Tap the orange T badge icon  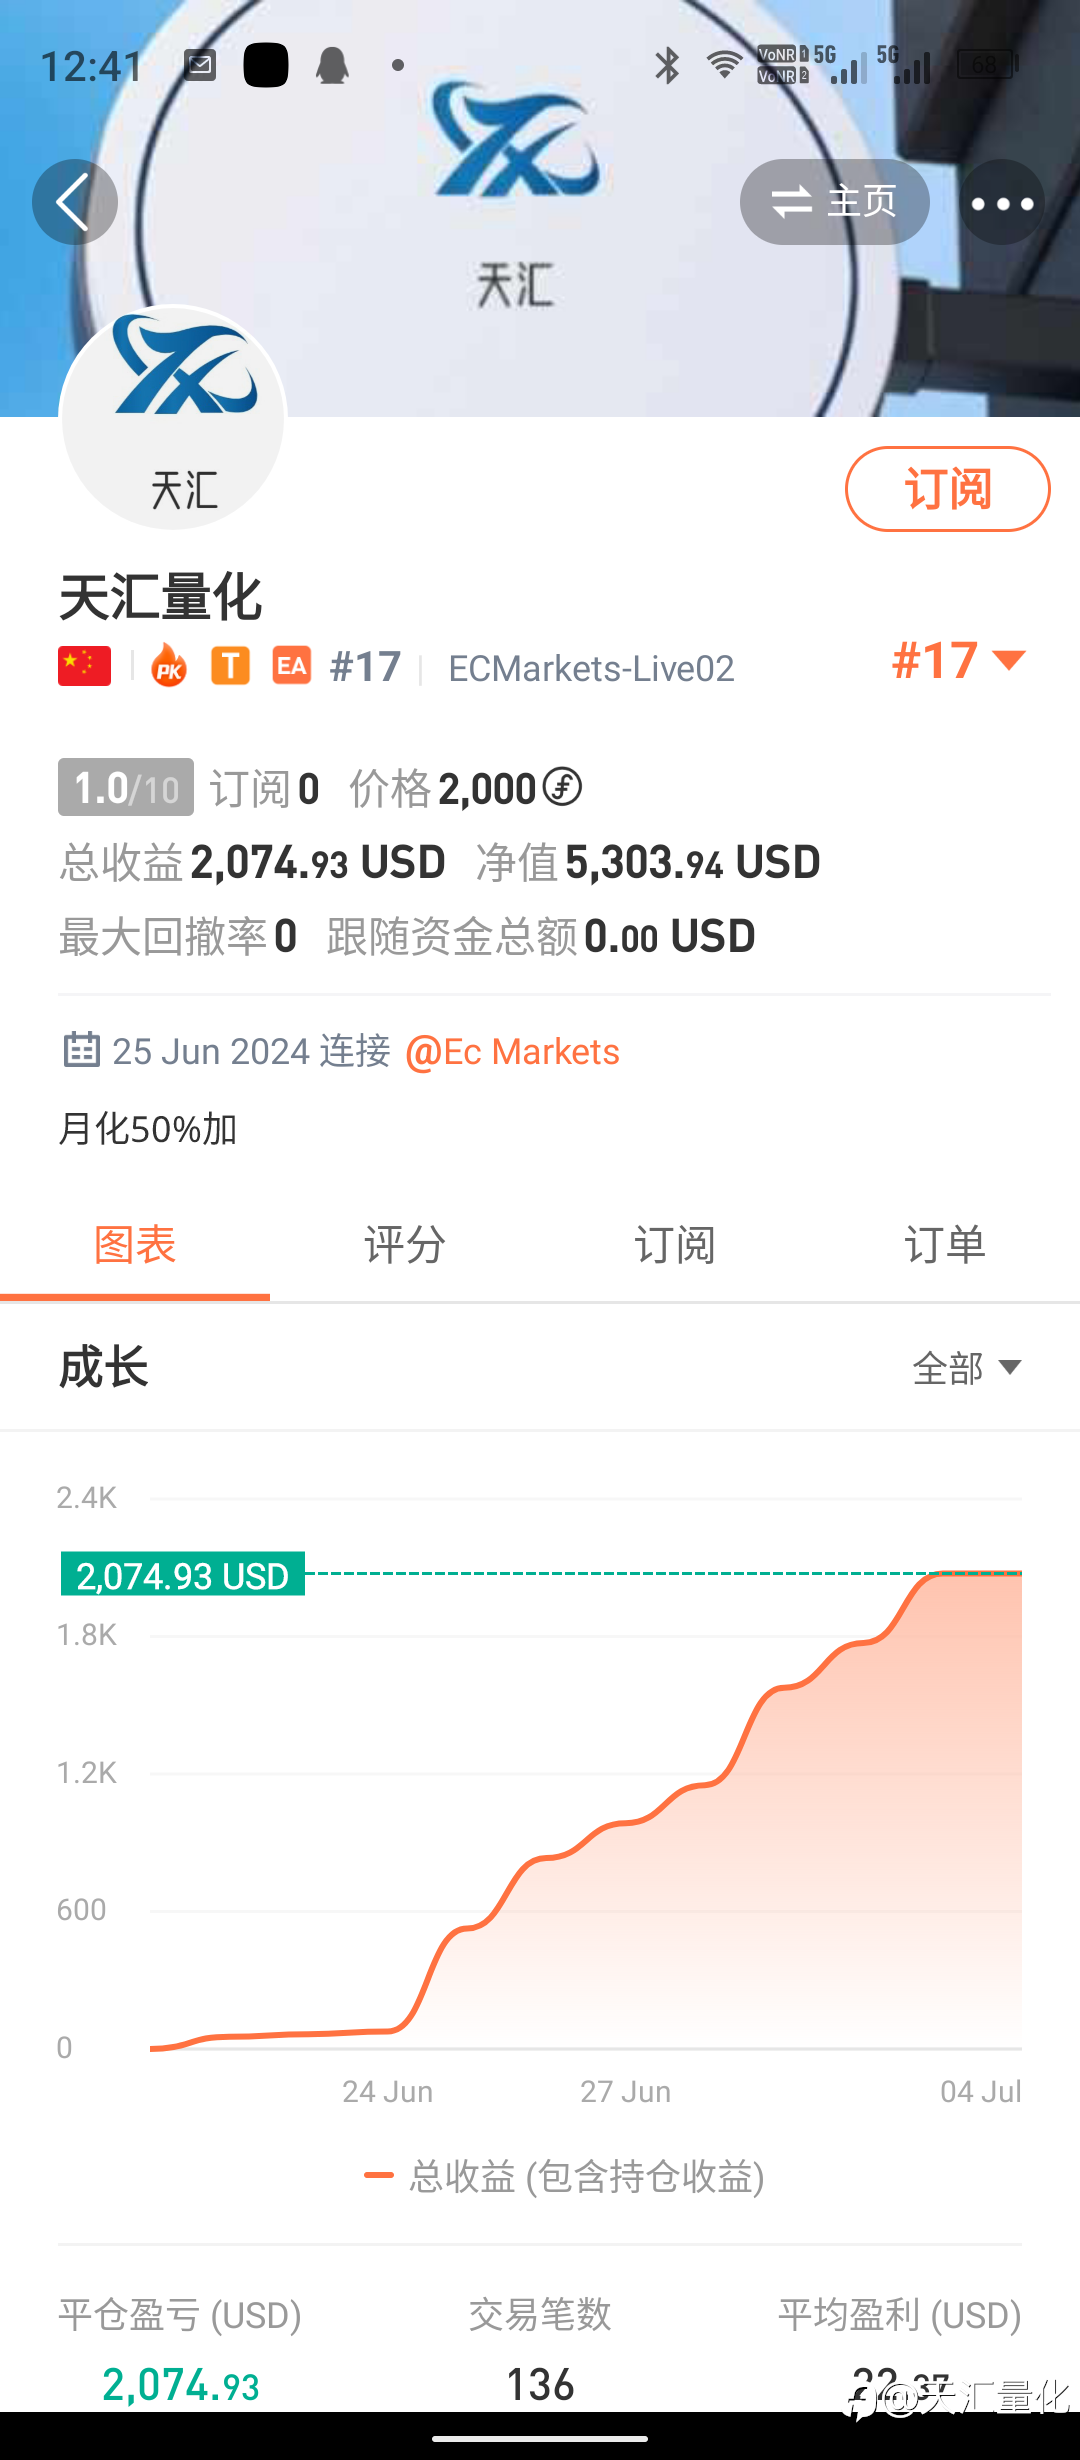(230, 666)
